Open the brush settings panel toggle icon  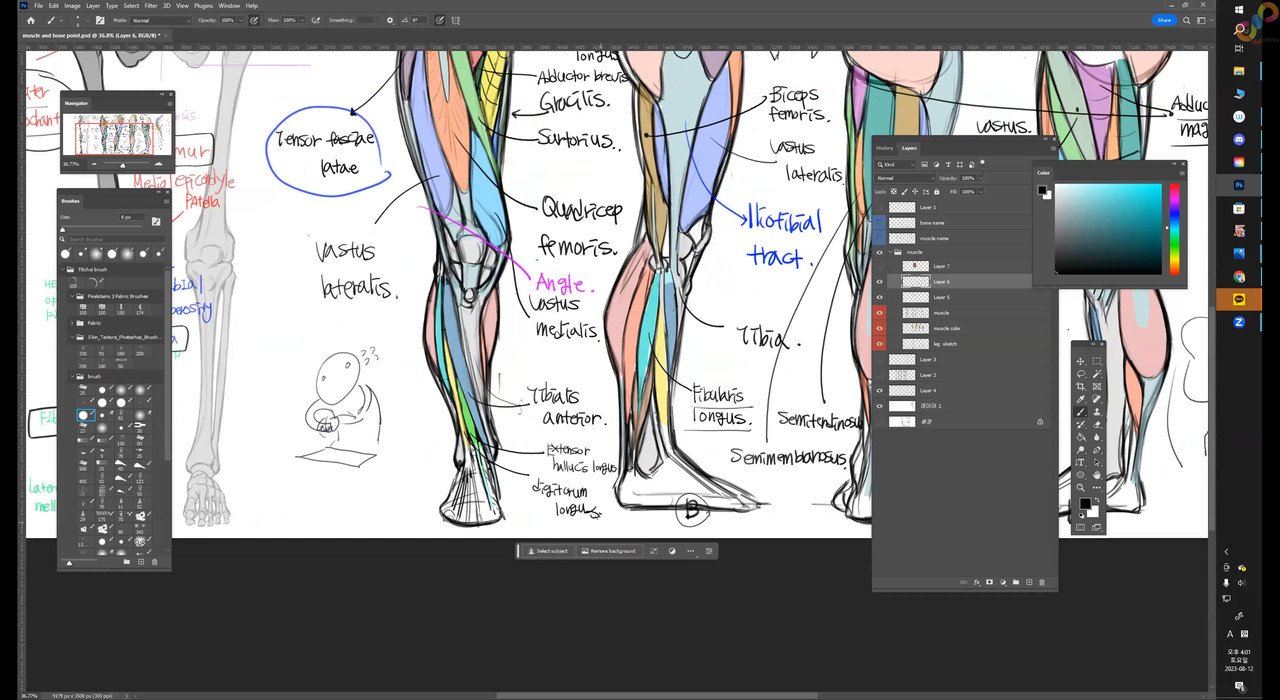pyautogui.click(x=100, y=20)
